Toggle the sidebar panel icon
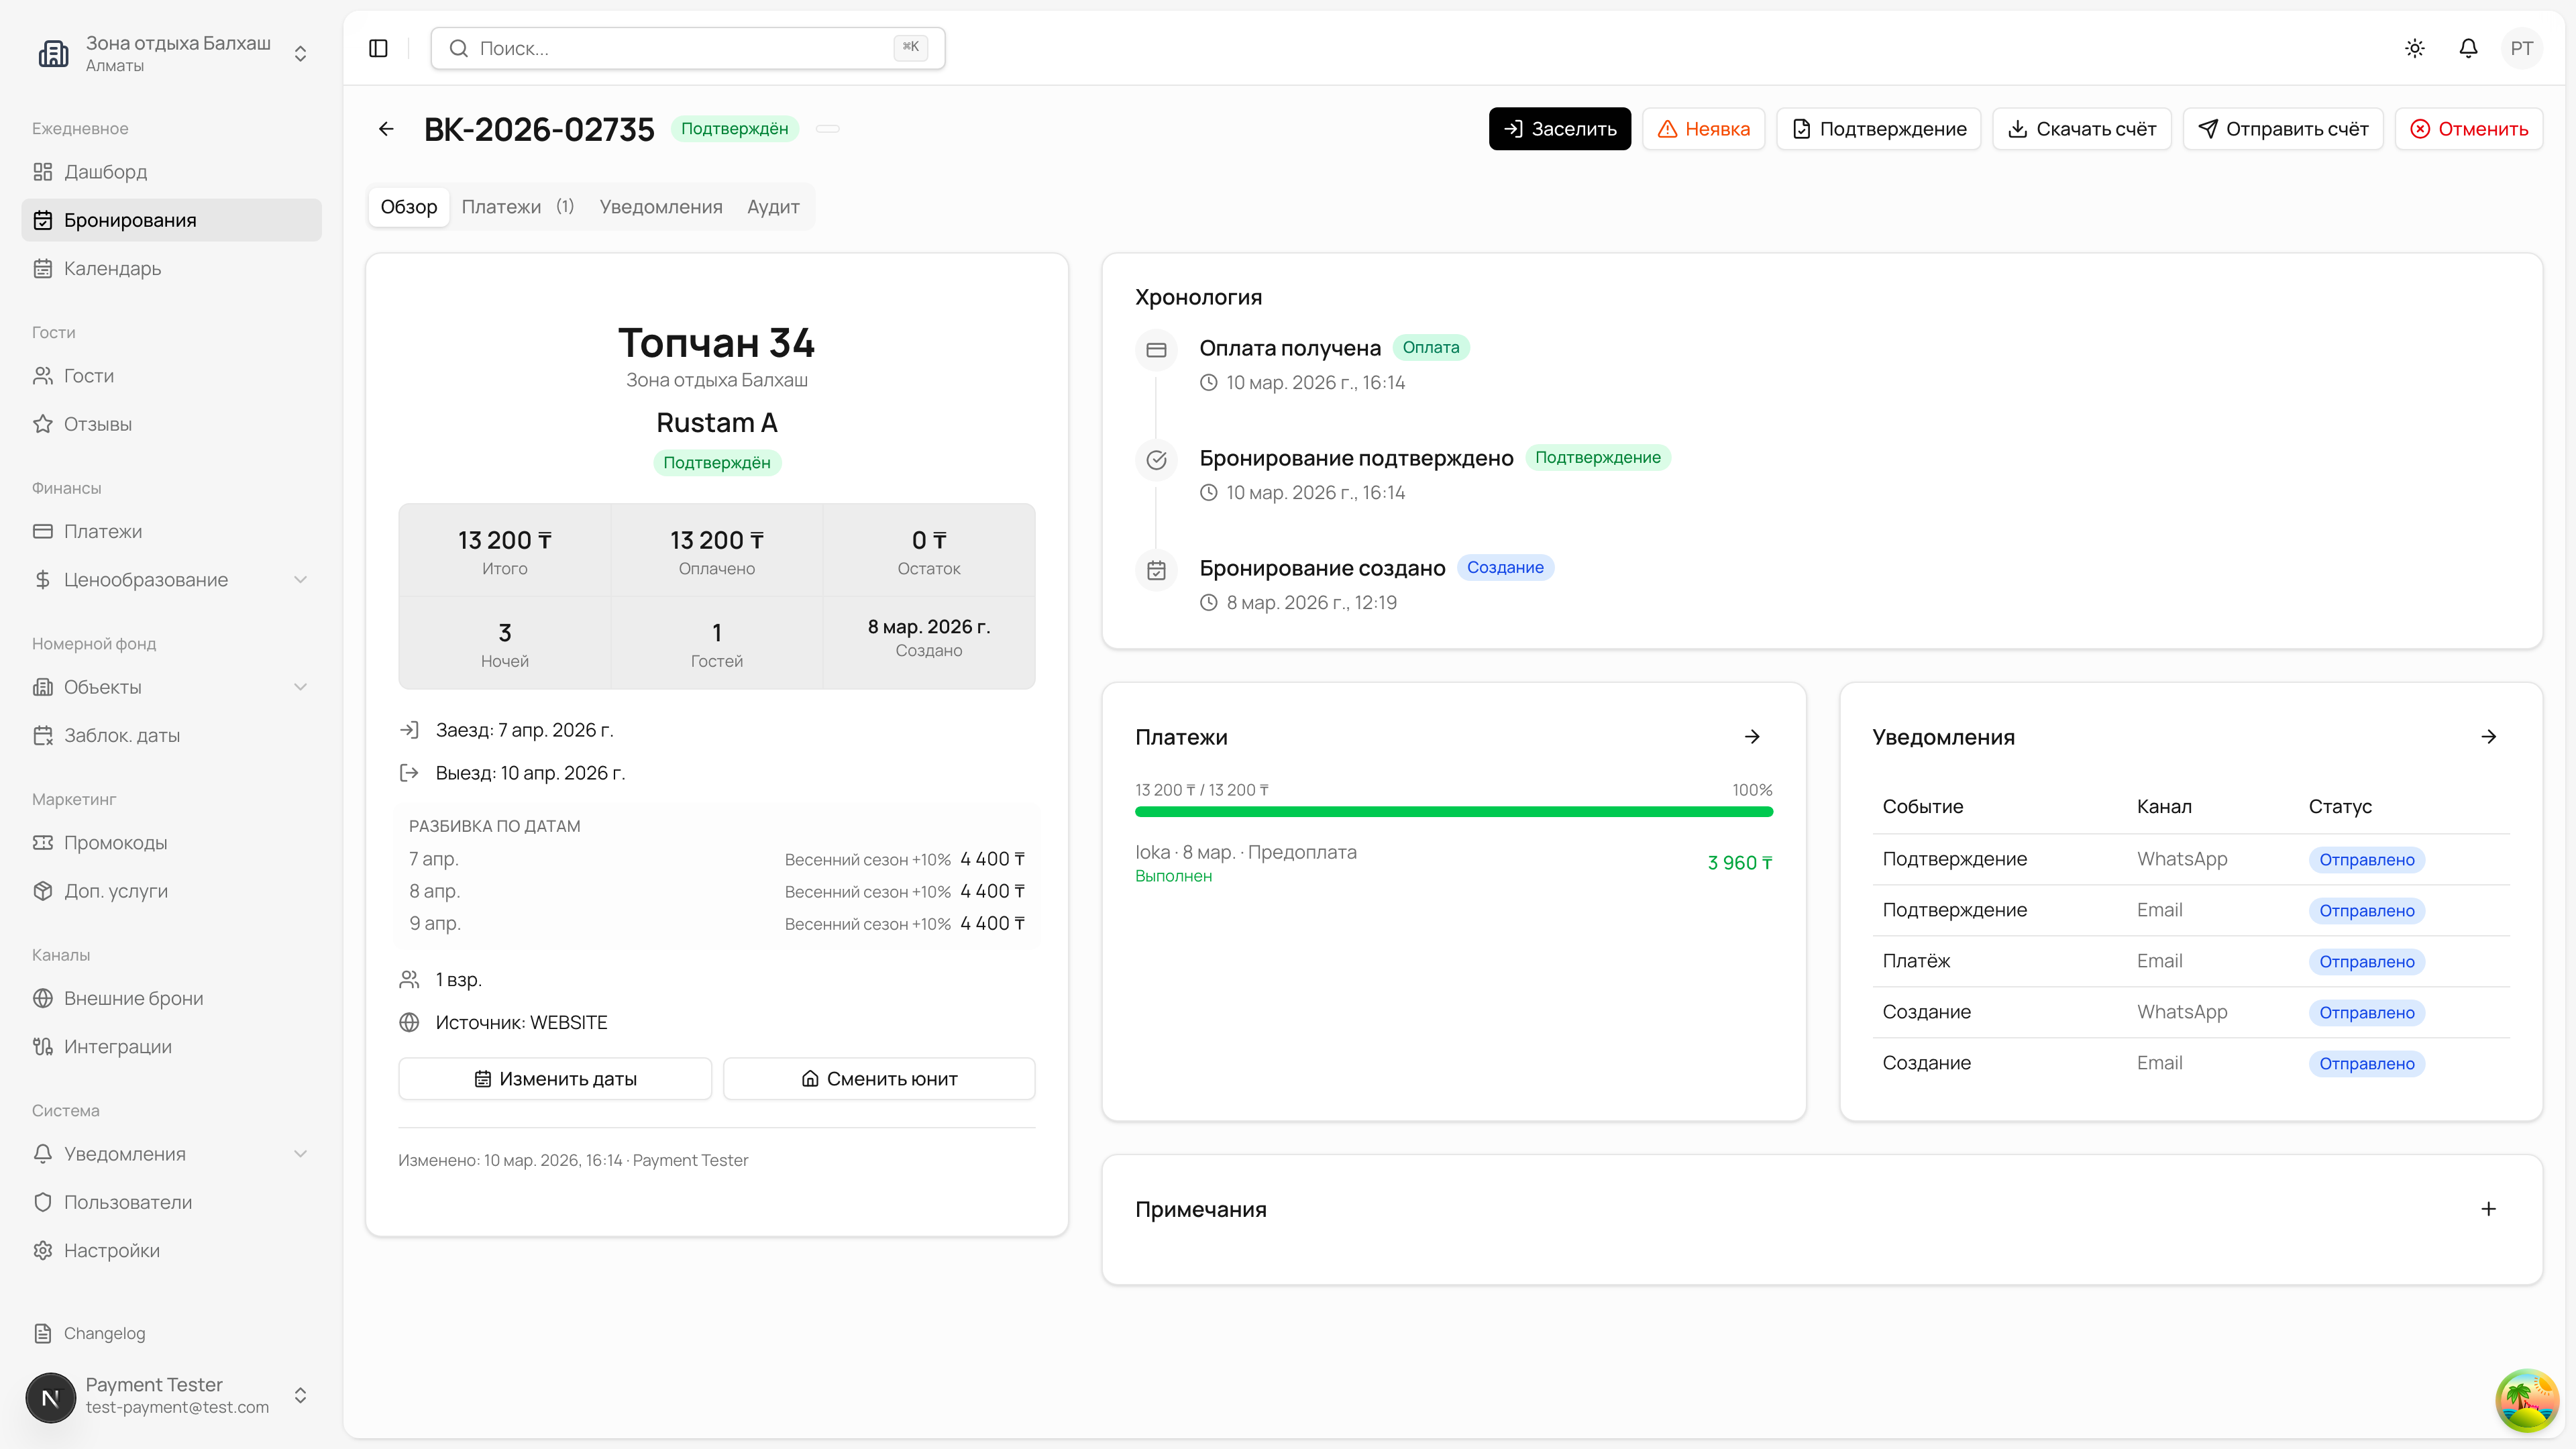The width and height of the screenshot is (2576, 1449). (378, 48)
